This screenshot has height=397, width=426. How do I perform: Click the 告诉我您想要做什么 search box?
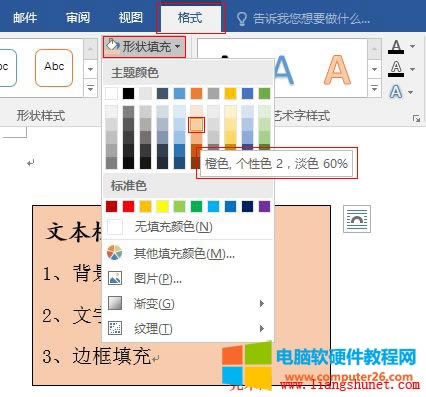(x=311, y=19)
